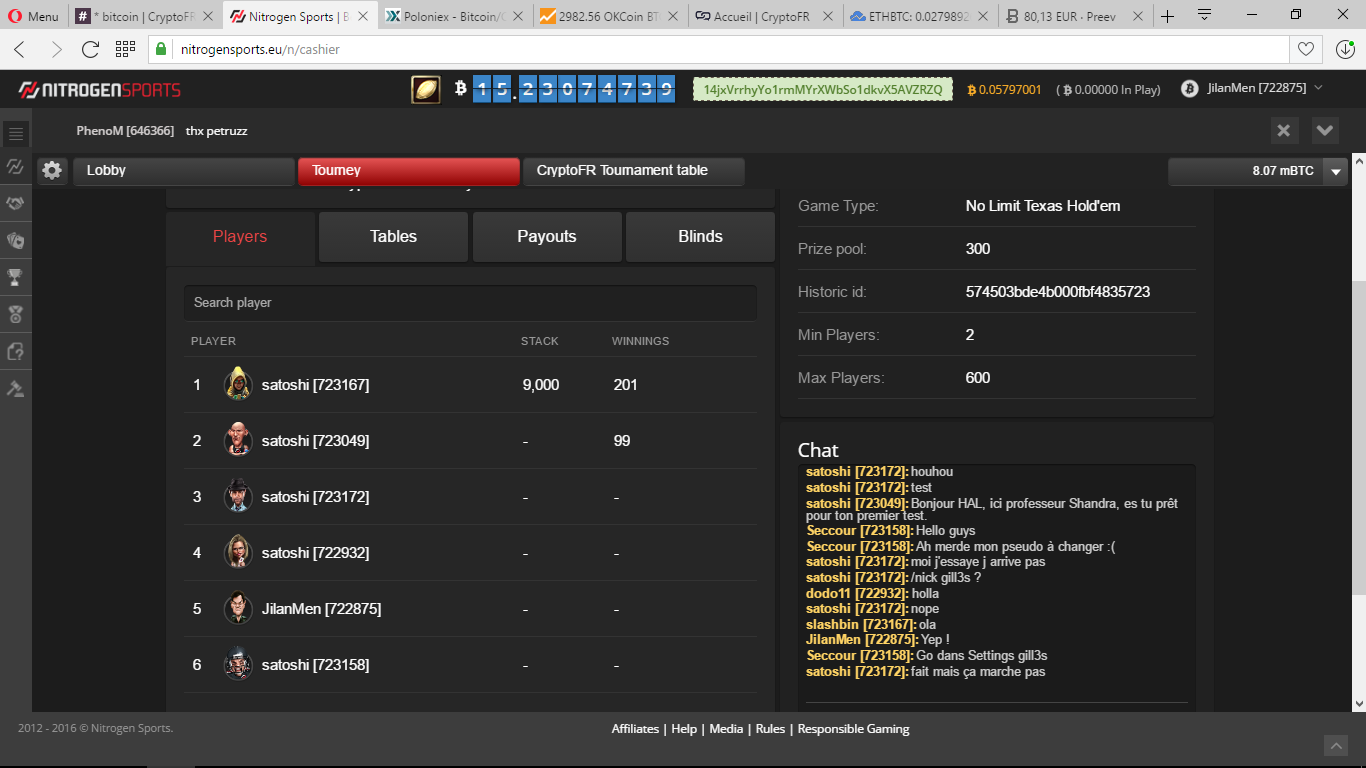The height and width of the screenshot is (768, 1366).
Task: Switch to the Players tab
Action: click(x=240, y=237)
